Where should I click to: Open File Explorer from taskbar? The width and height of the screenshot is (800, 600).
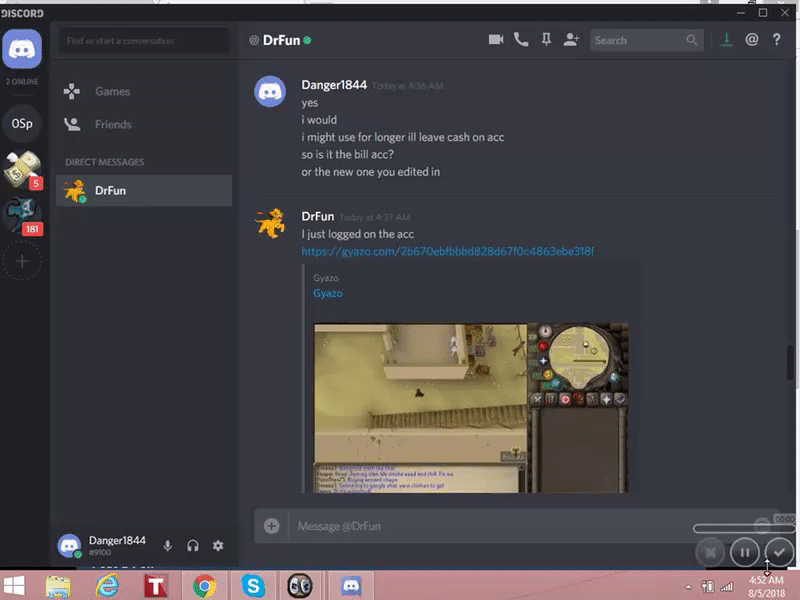click(59, 586)
